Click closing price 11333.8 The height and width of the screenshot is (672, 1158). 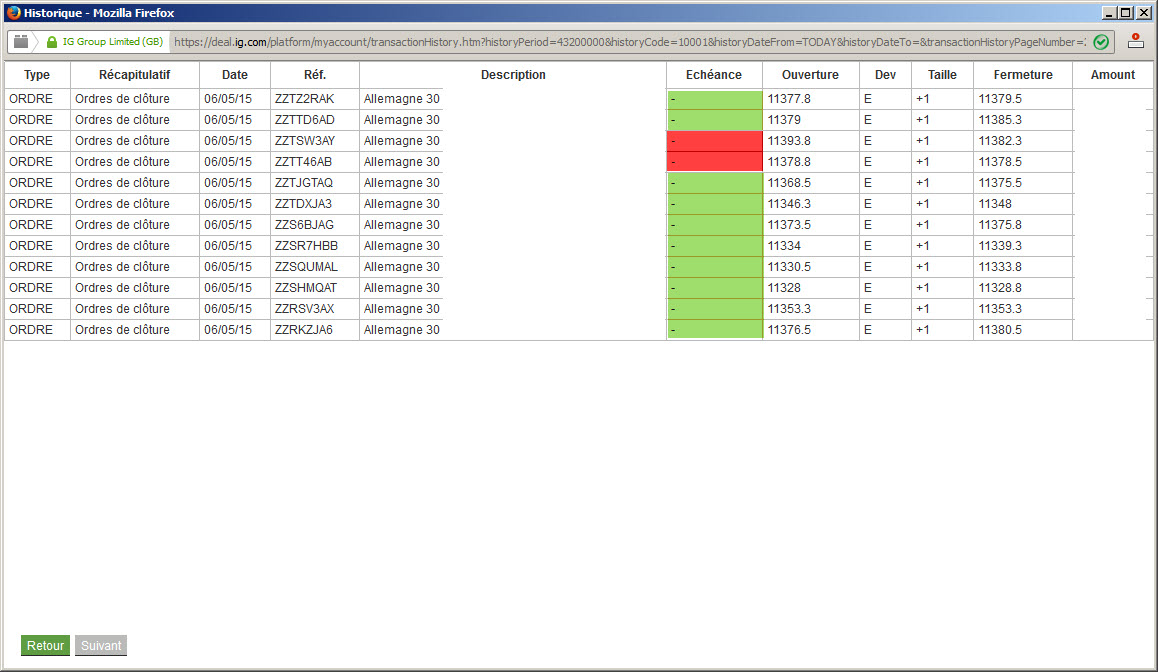(x=1000, y=267)
